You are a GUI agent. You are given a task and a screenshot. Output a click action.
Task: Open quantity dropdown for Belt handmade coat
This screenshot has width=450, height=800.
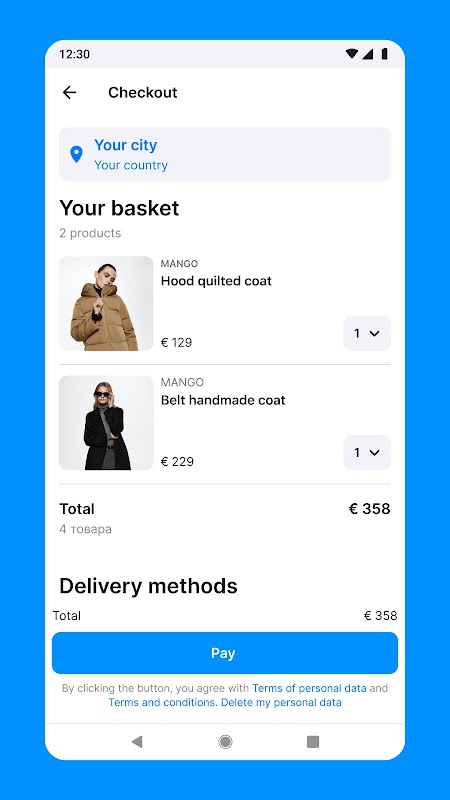pyautogui.click(x=367, y=453)
